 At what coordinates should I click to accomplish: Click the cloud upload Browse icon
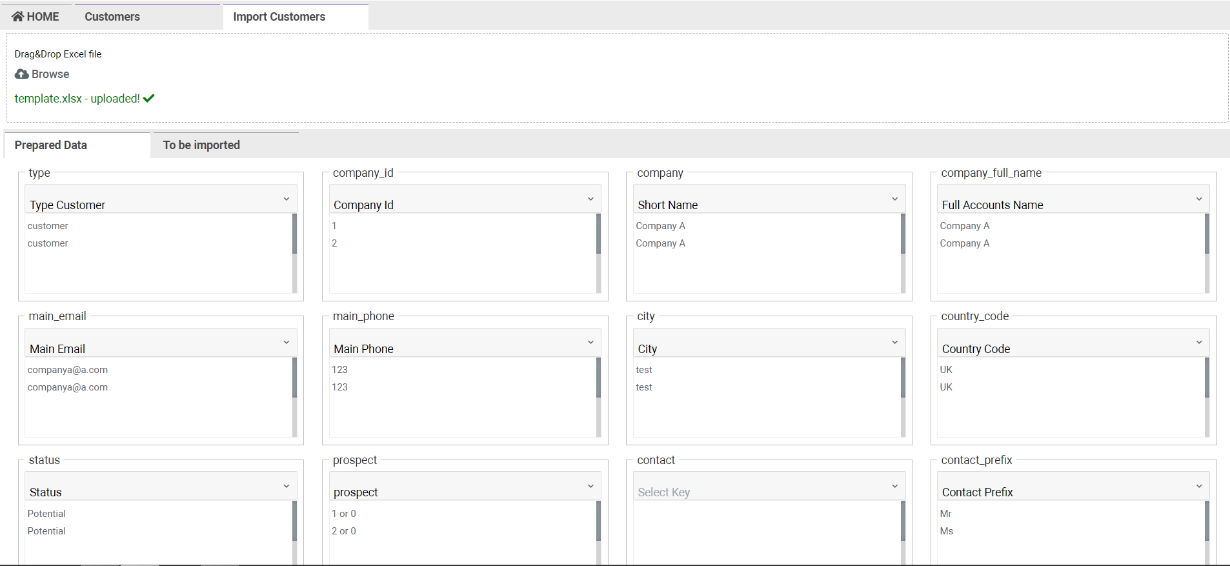point(22,74)
